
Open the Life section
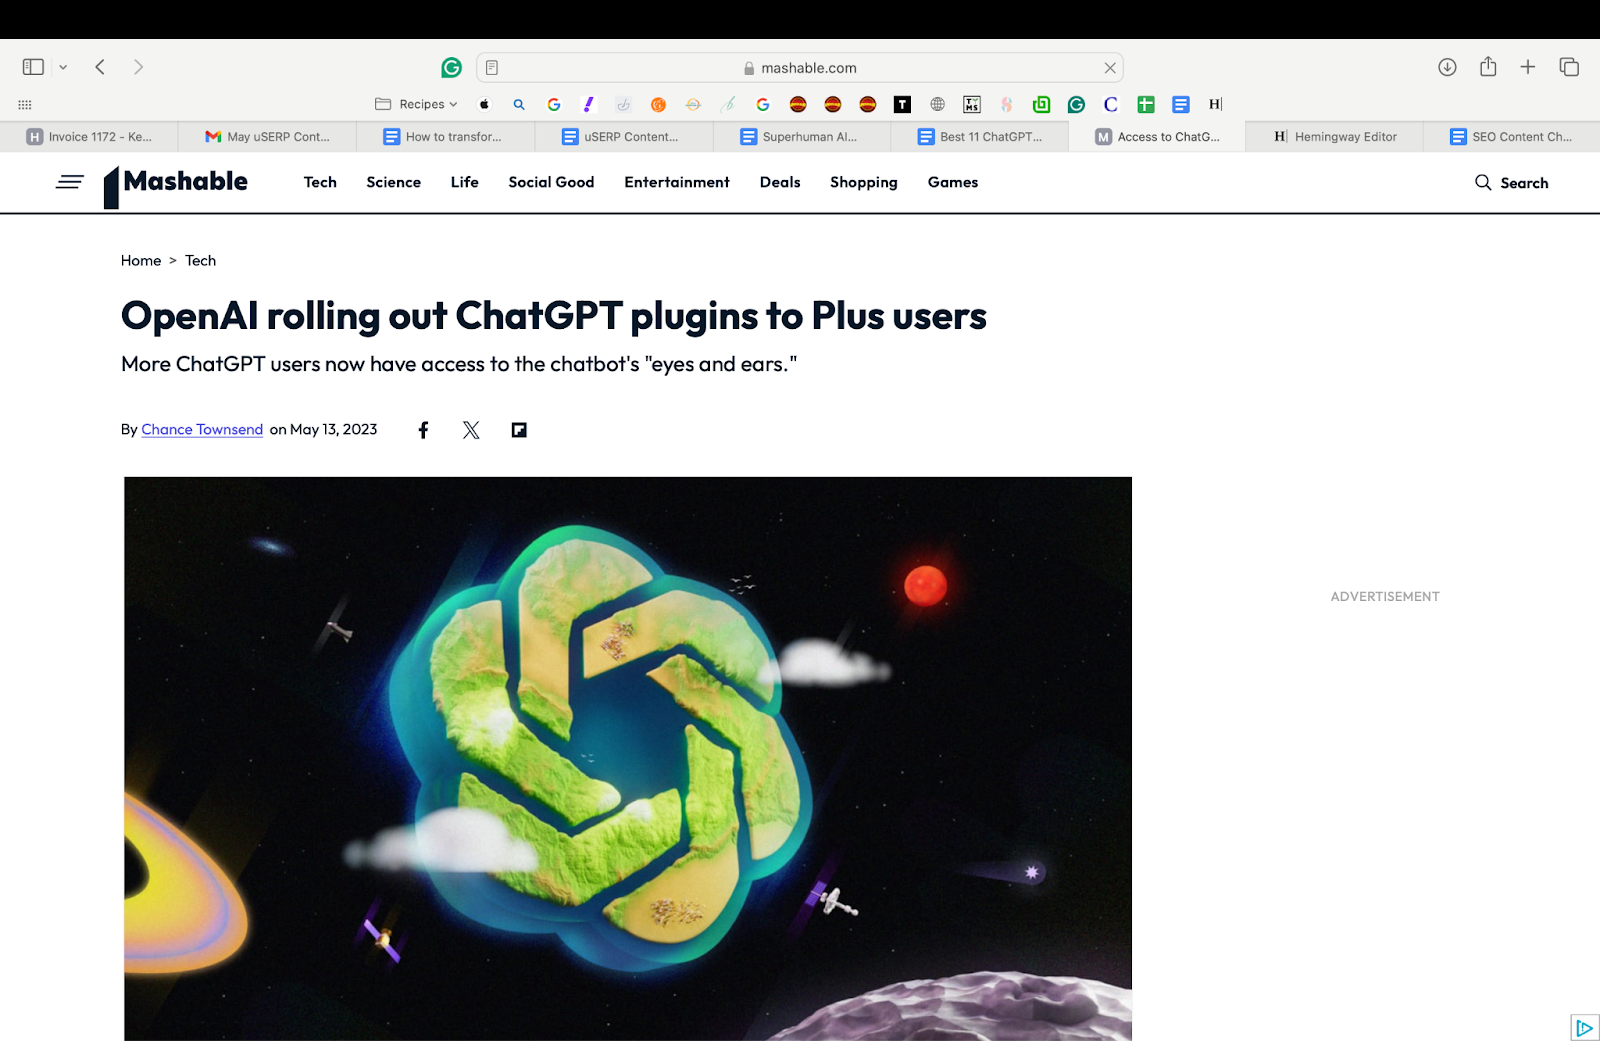(x=464, y=182)
